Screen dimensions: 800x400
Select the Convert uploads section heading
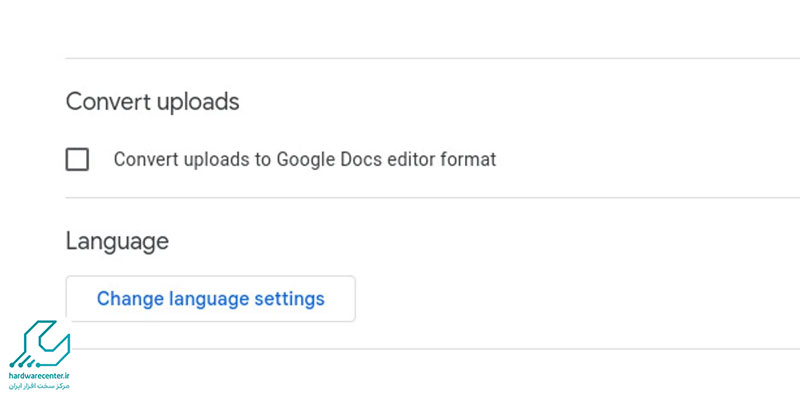click(x=153, y=102)
